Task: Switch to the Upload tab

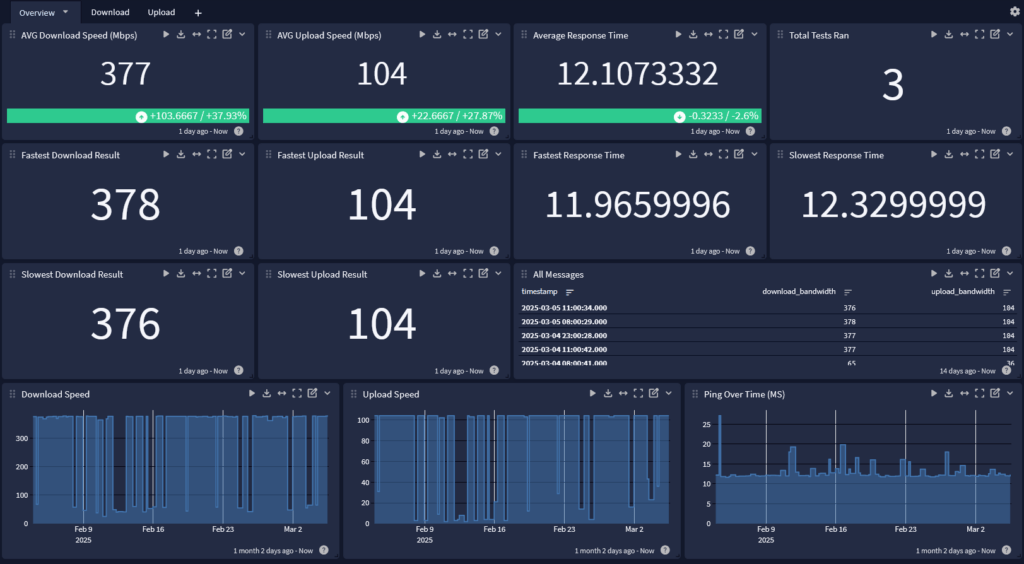Action: [161, 13]
